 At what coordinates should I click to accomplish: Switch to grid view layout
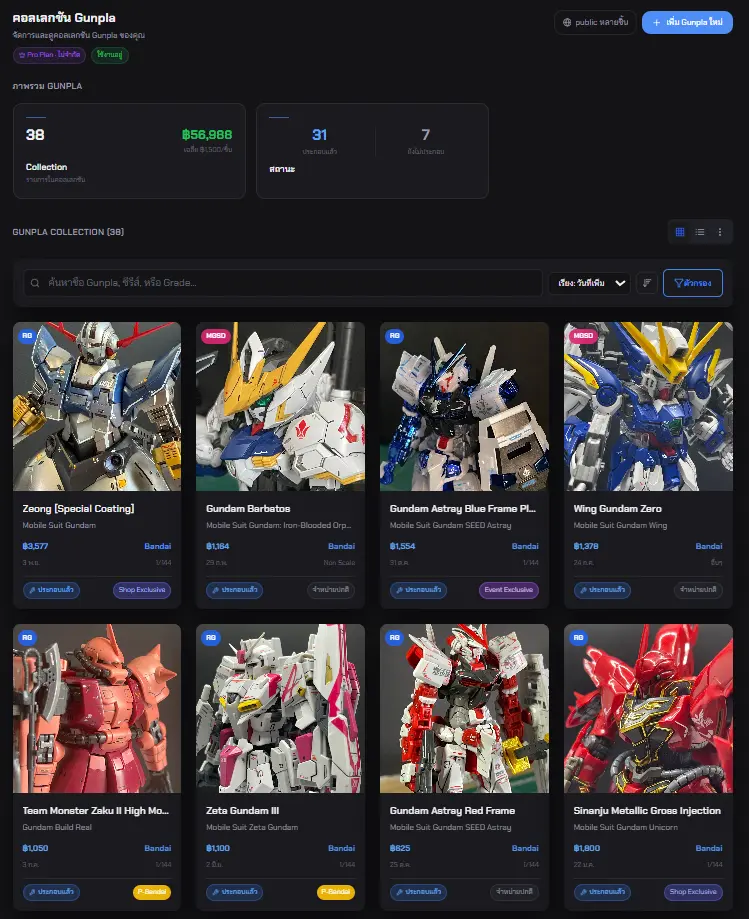point(680,232)
